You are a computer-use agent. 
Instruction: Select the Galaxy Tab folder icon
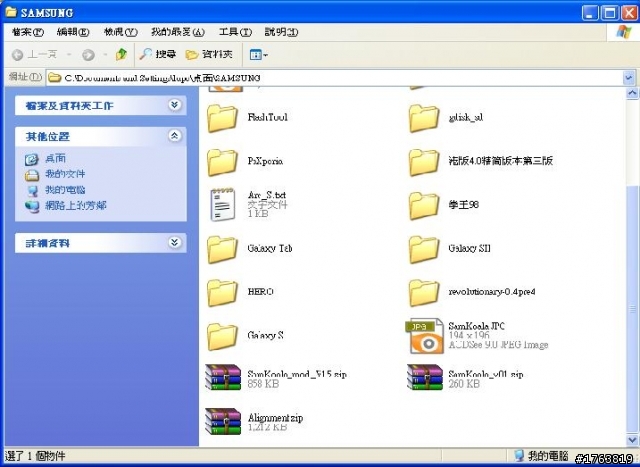(x=222, y=249)
